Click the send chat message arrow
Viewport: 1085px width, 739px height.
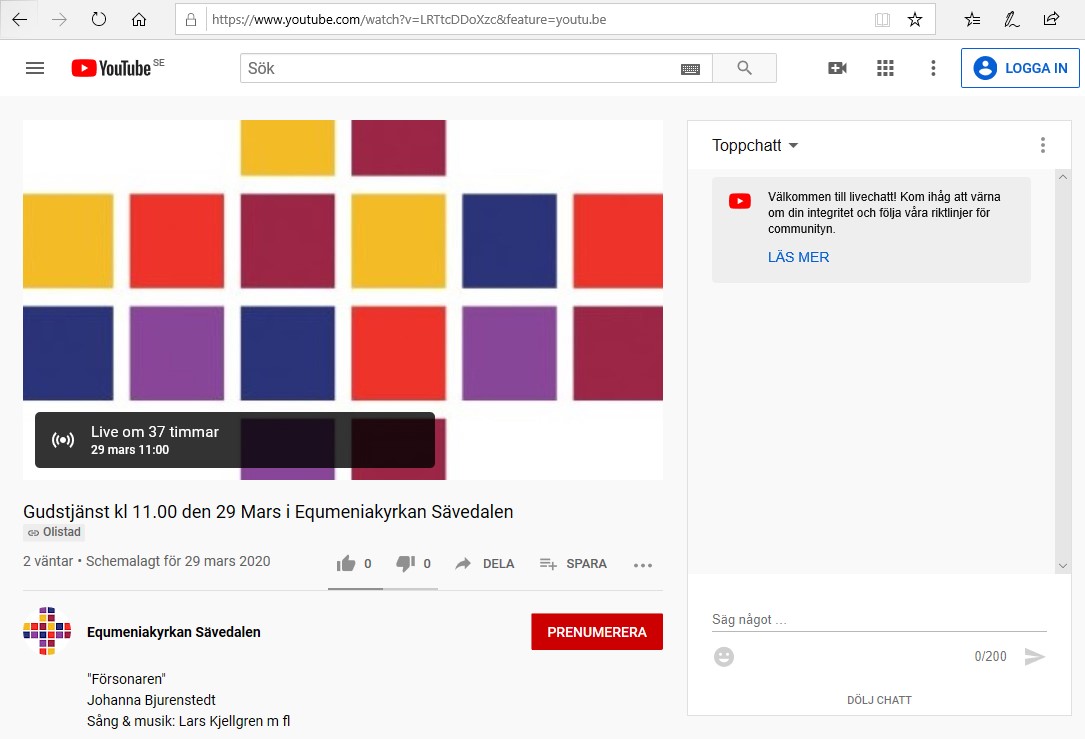(1034, 656)
